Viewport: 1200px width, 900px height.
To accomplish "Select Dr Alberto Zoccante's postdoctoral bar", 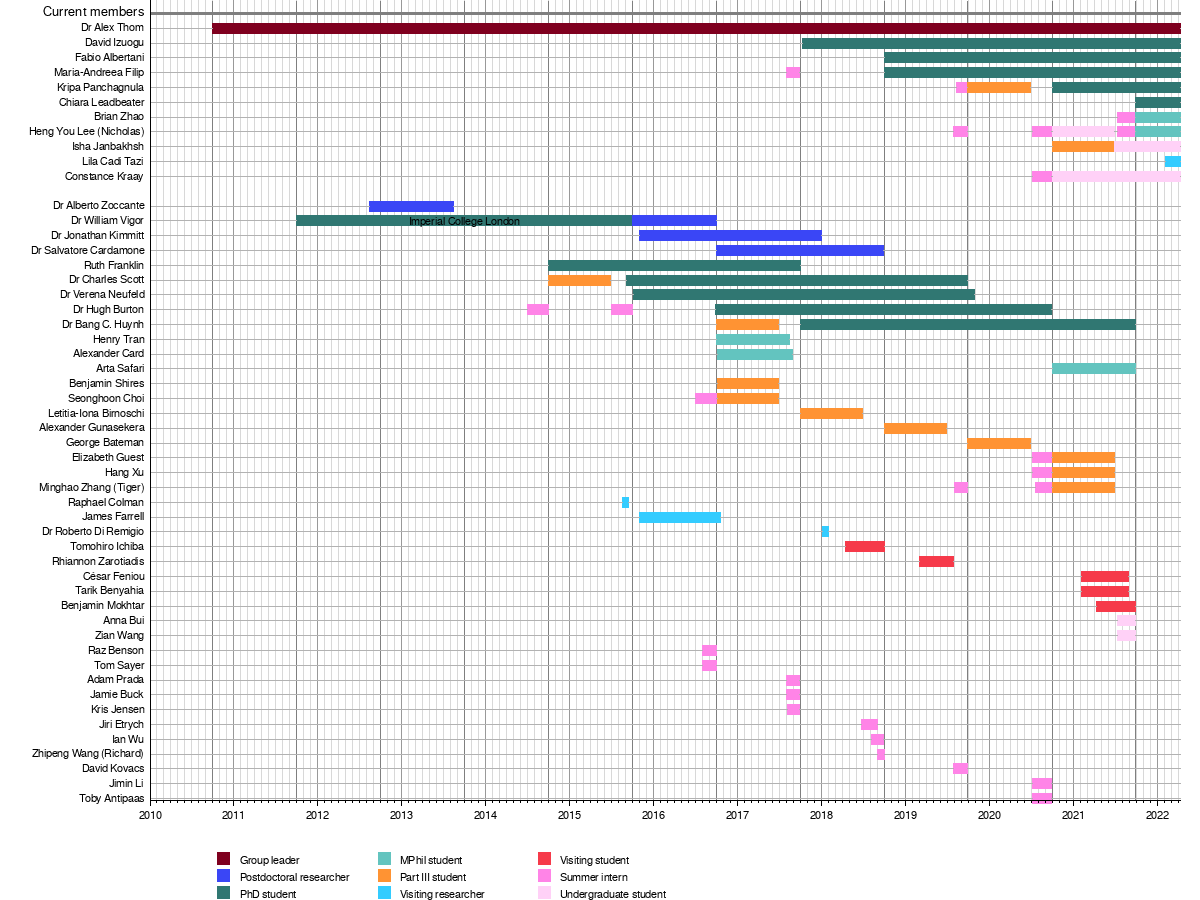I will (411, 206).
